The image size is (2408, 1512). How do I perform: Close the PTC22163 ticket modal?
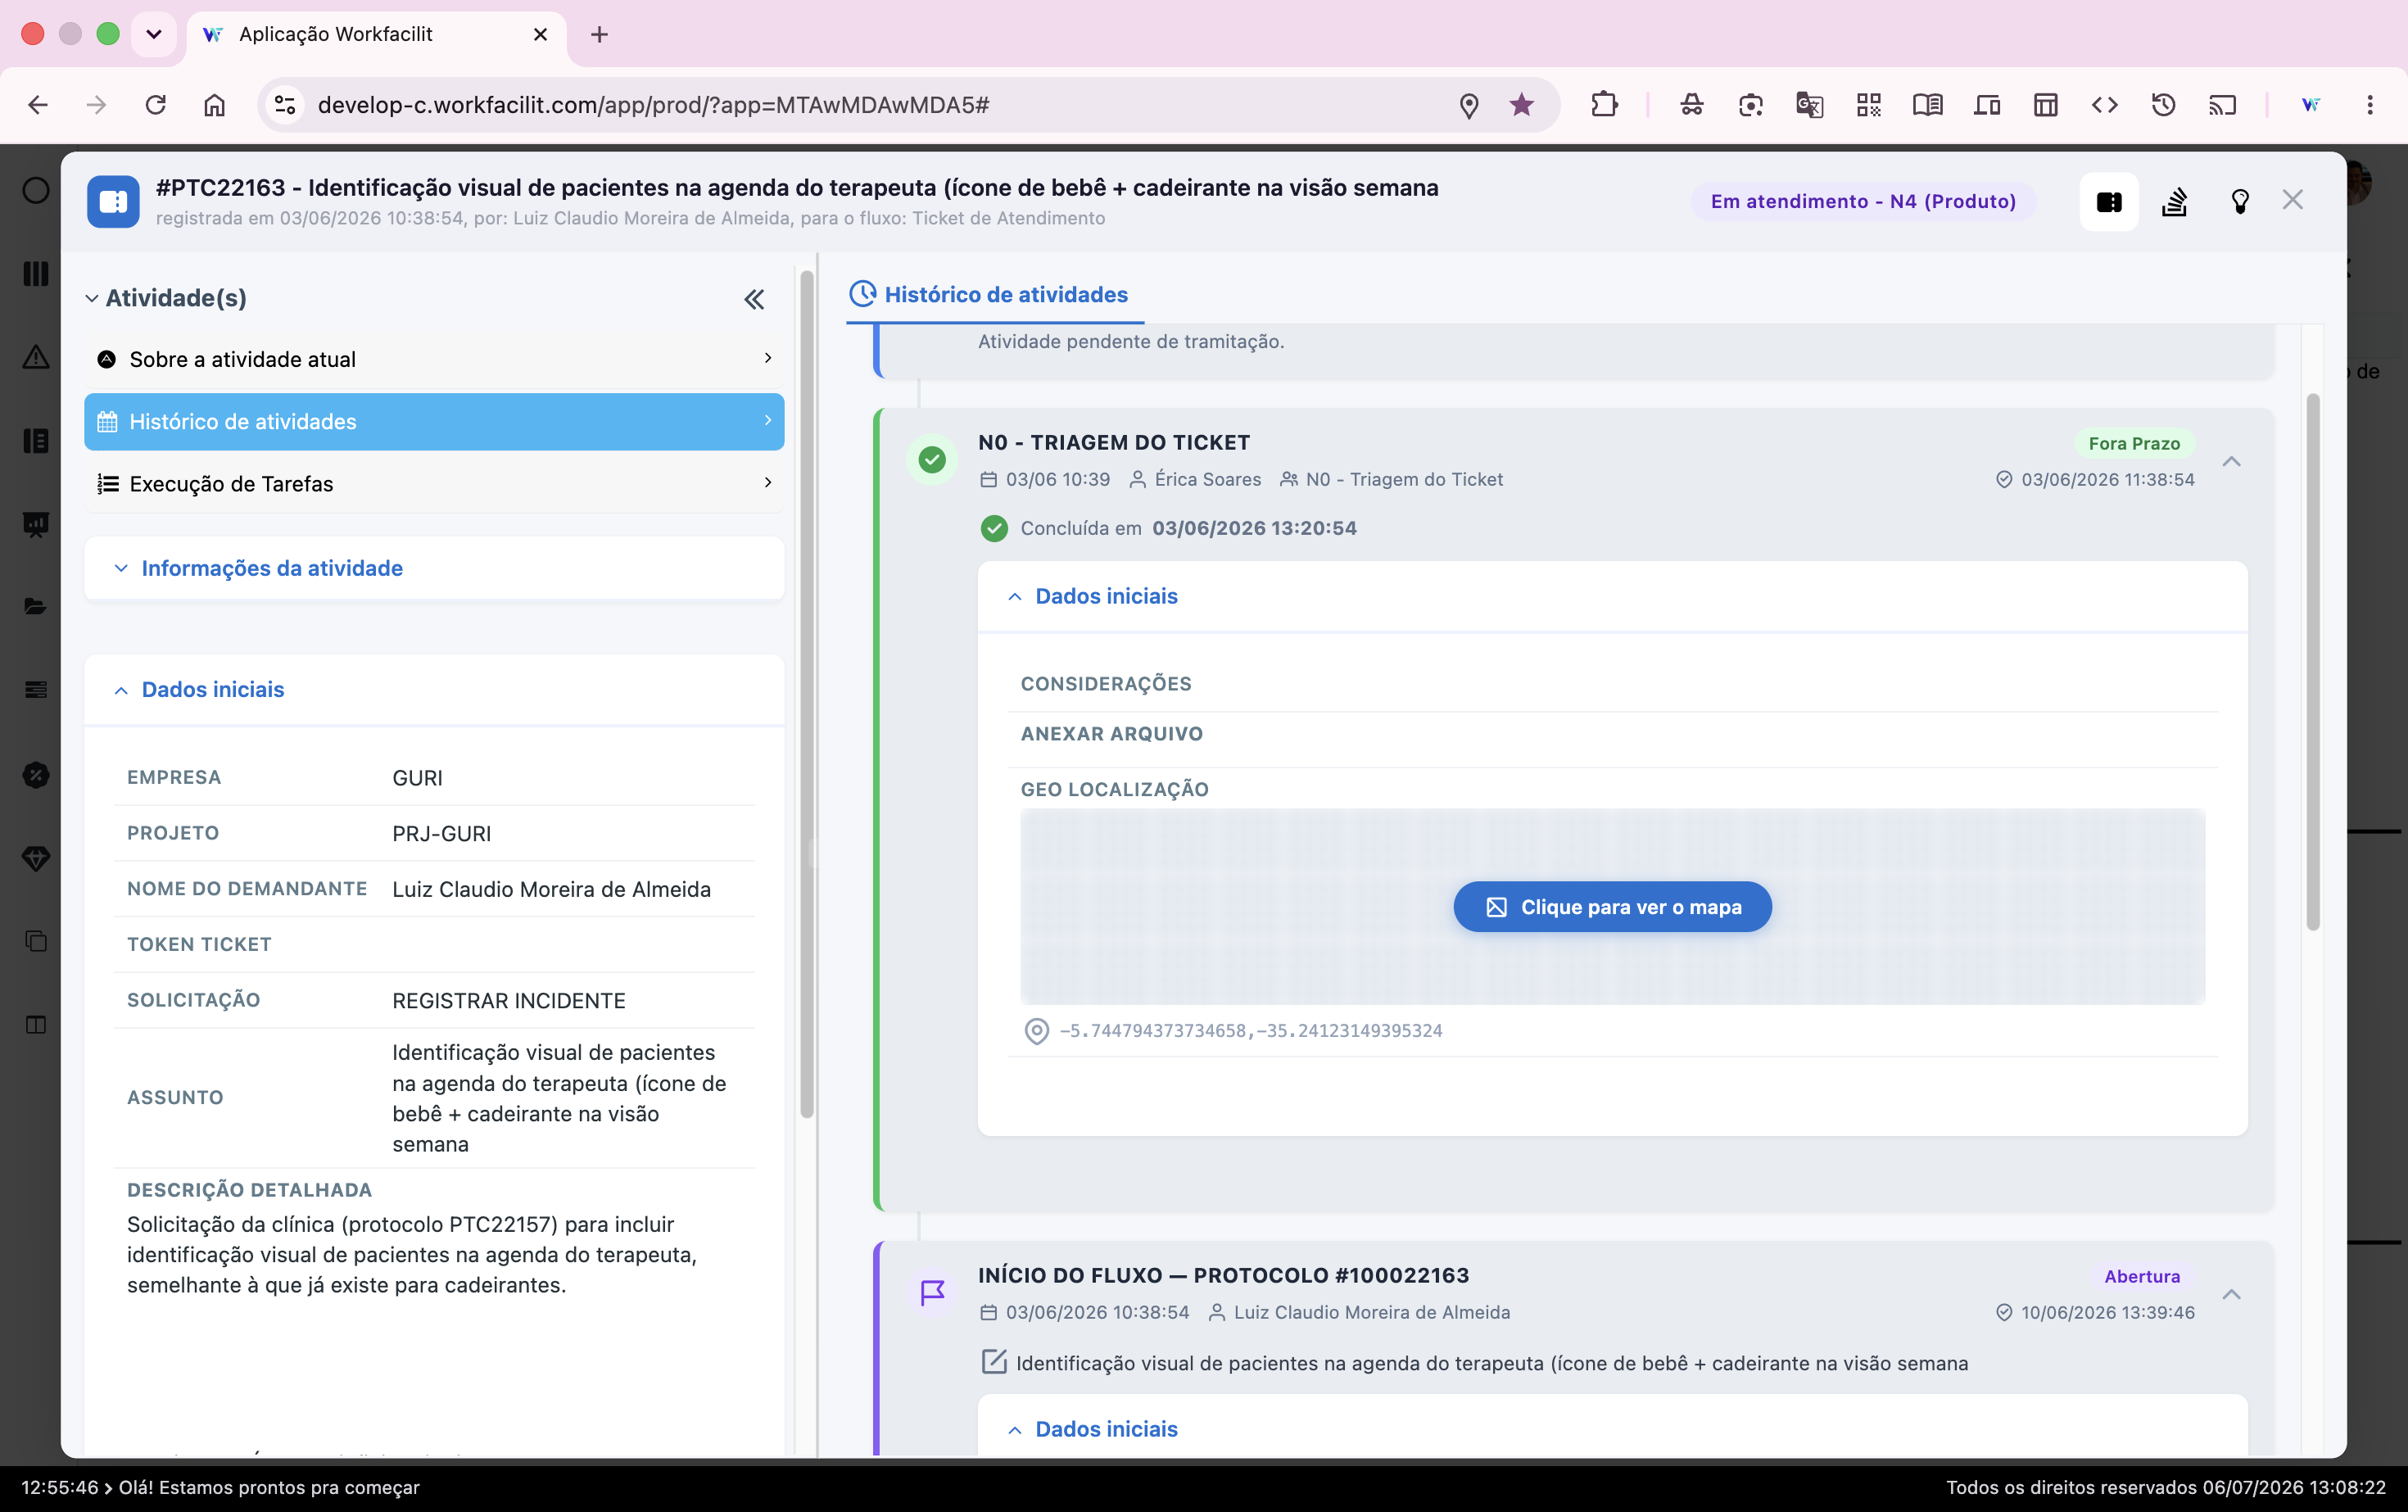click(2293, 200)
